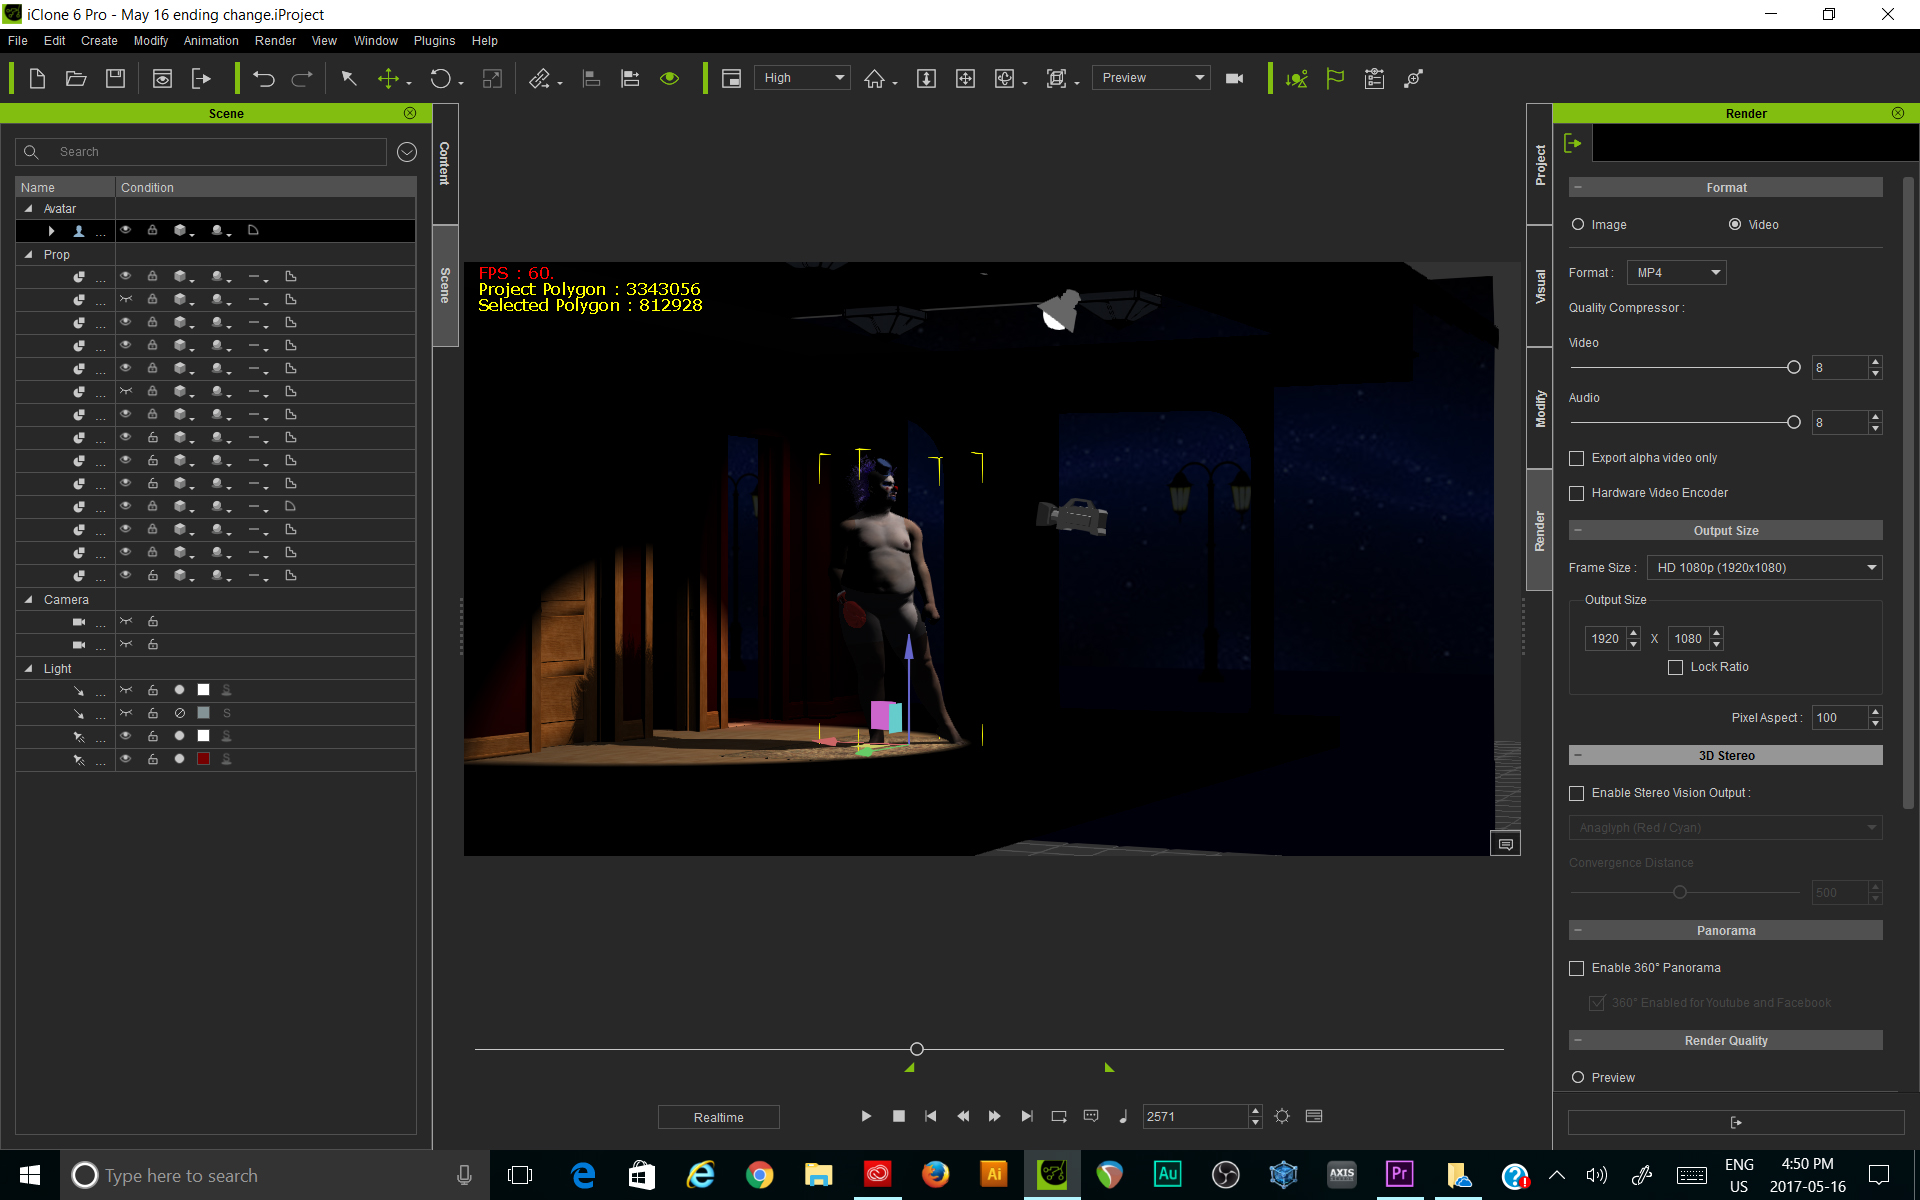Jump to the start frame
The image size is (1920, 1200).
pos(931,1116)
